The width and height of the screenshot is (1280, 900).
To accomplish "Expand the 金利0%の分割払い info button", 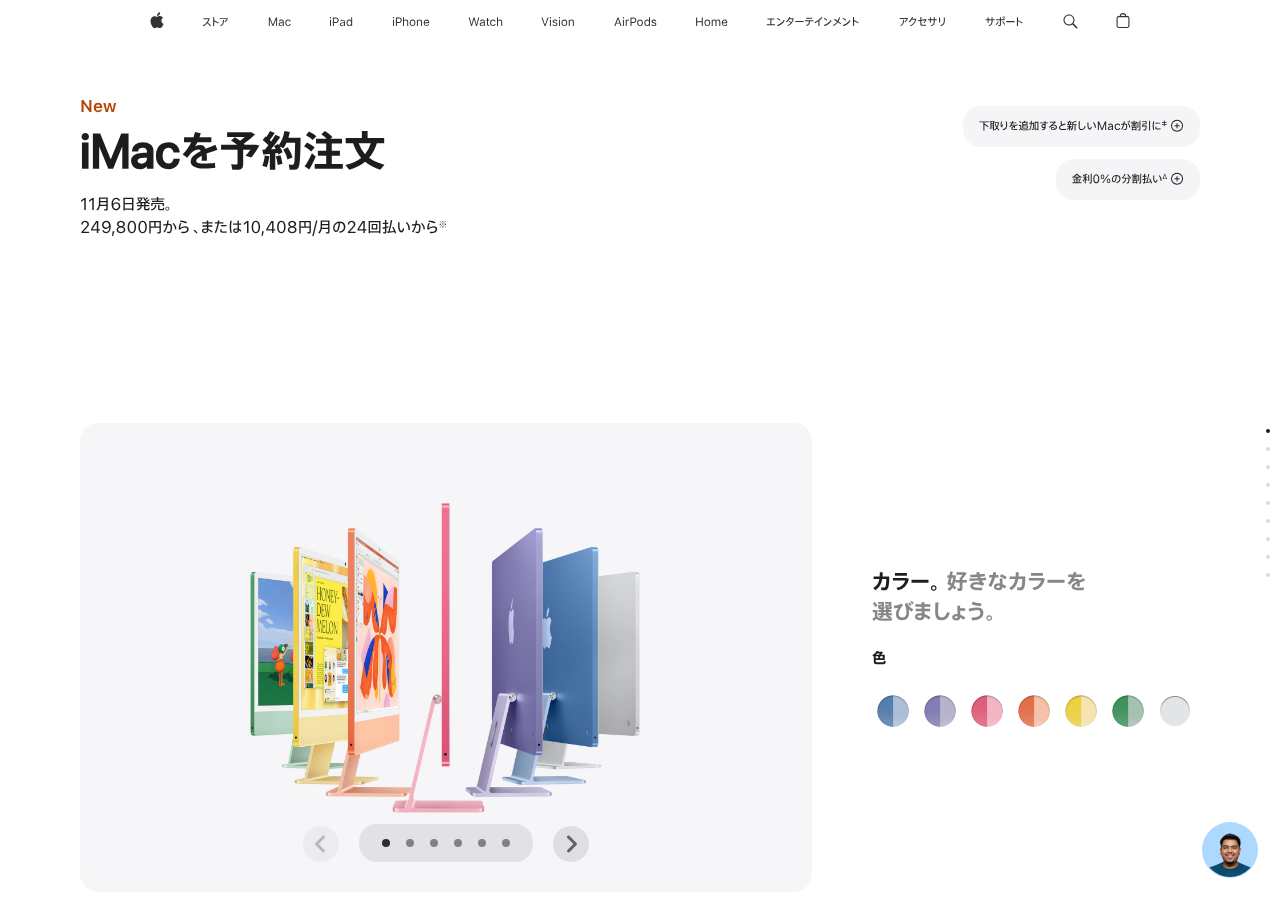I will click(1128, 179).
